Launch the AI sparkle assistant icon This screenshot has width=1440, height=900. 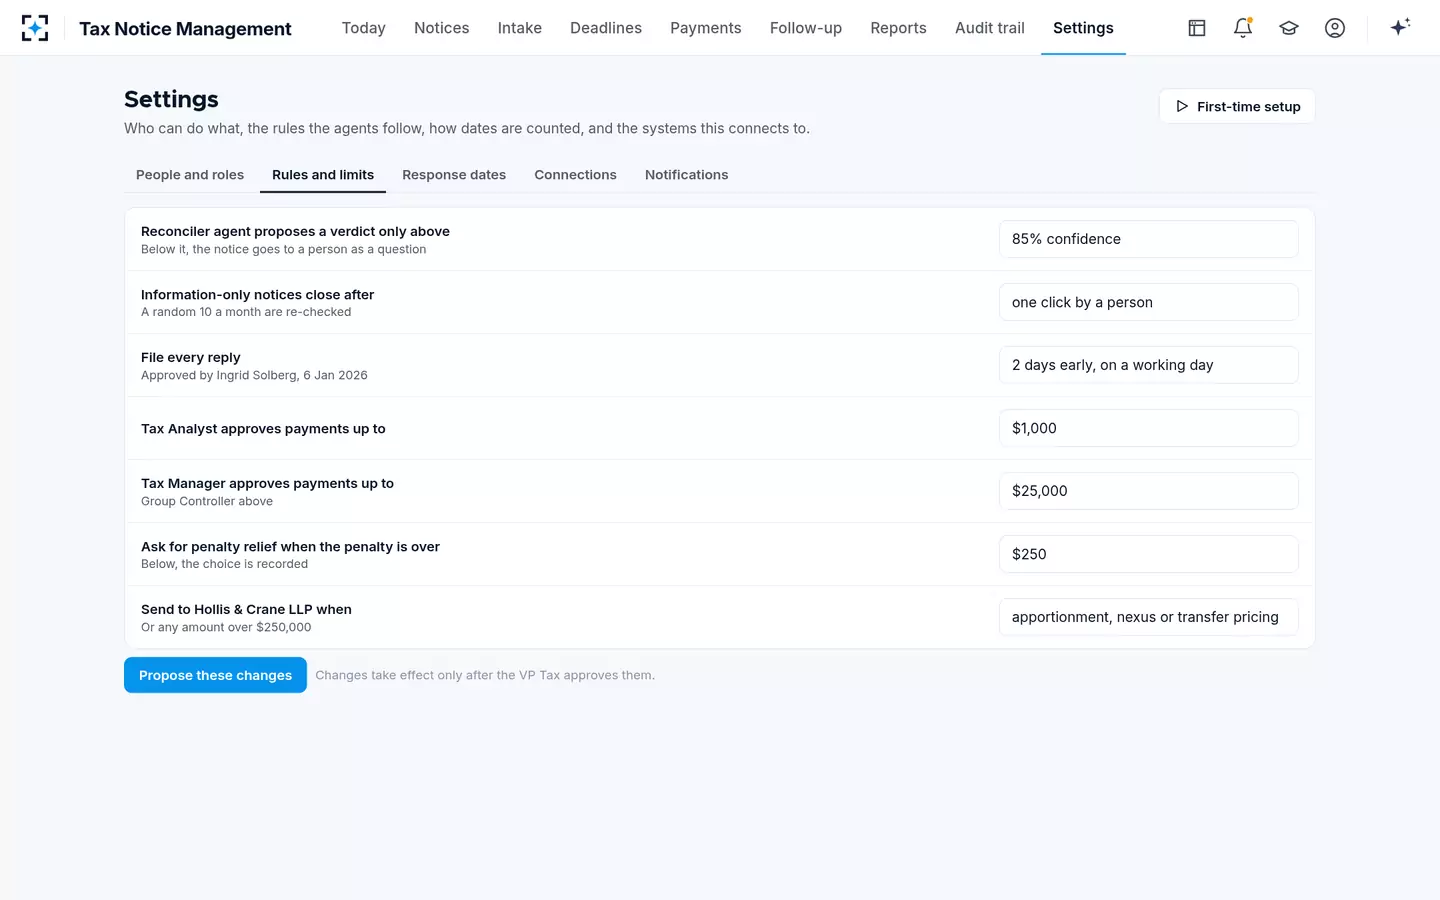pyautogui.click(x=1400, y=27)
